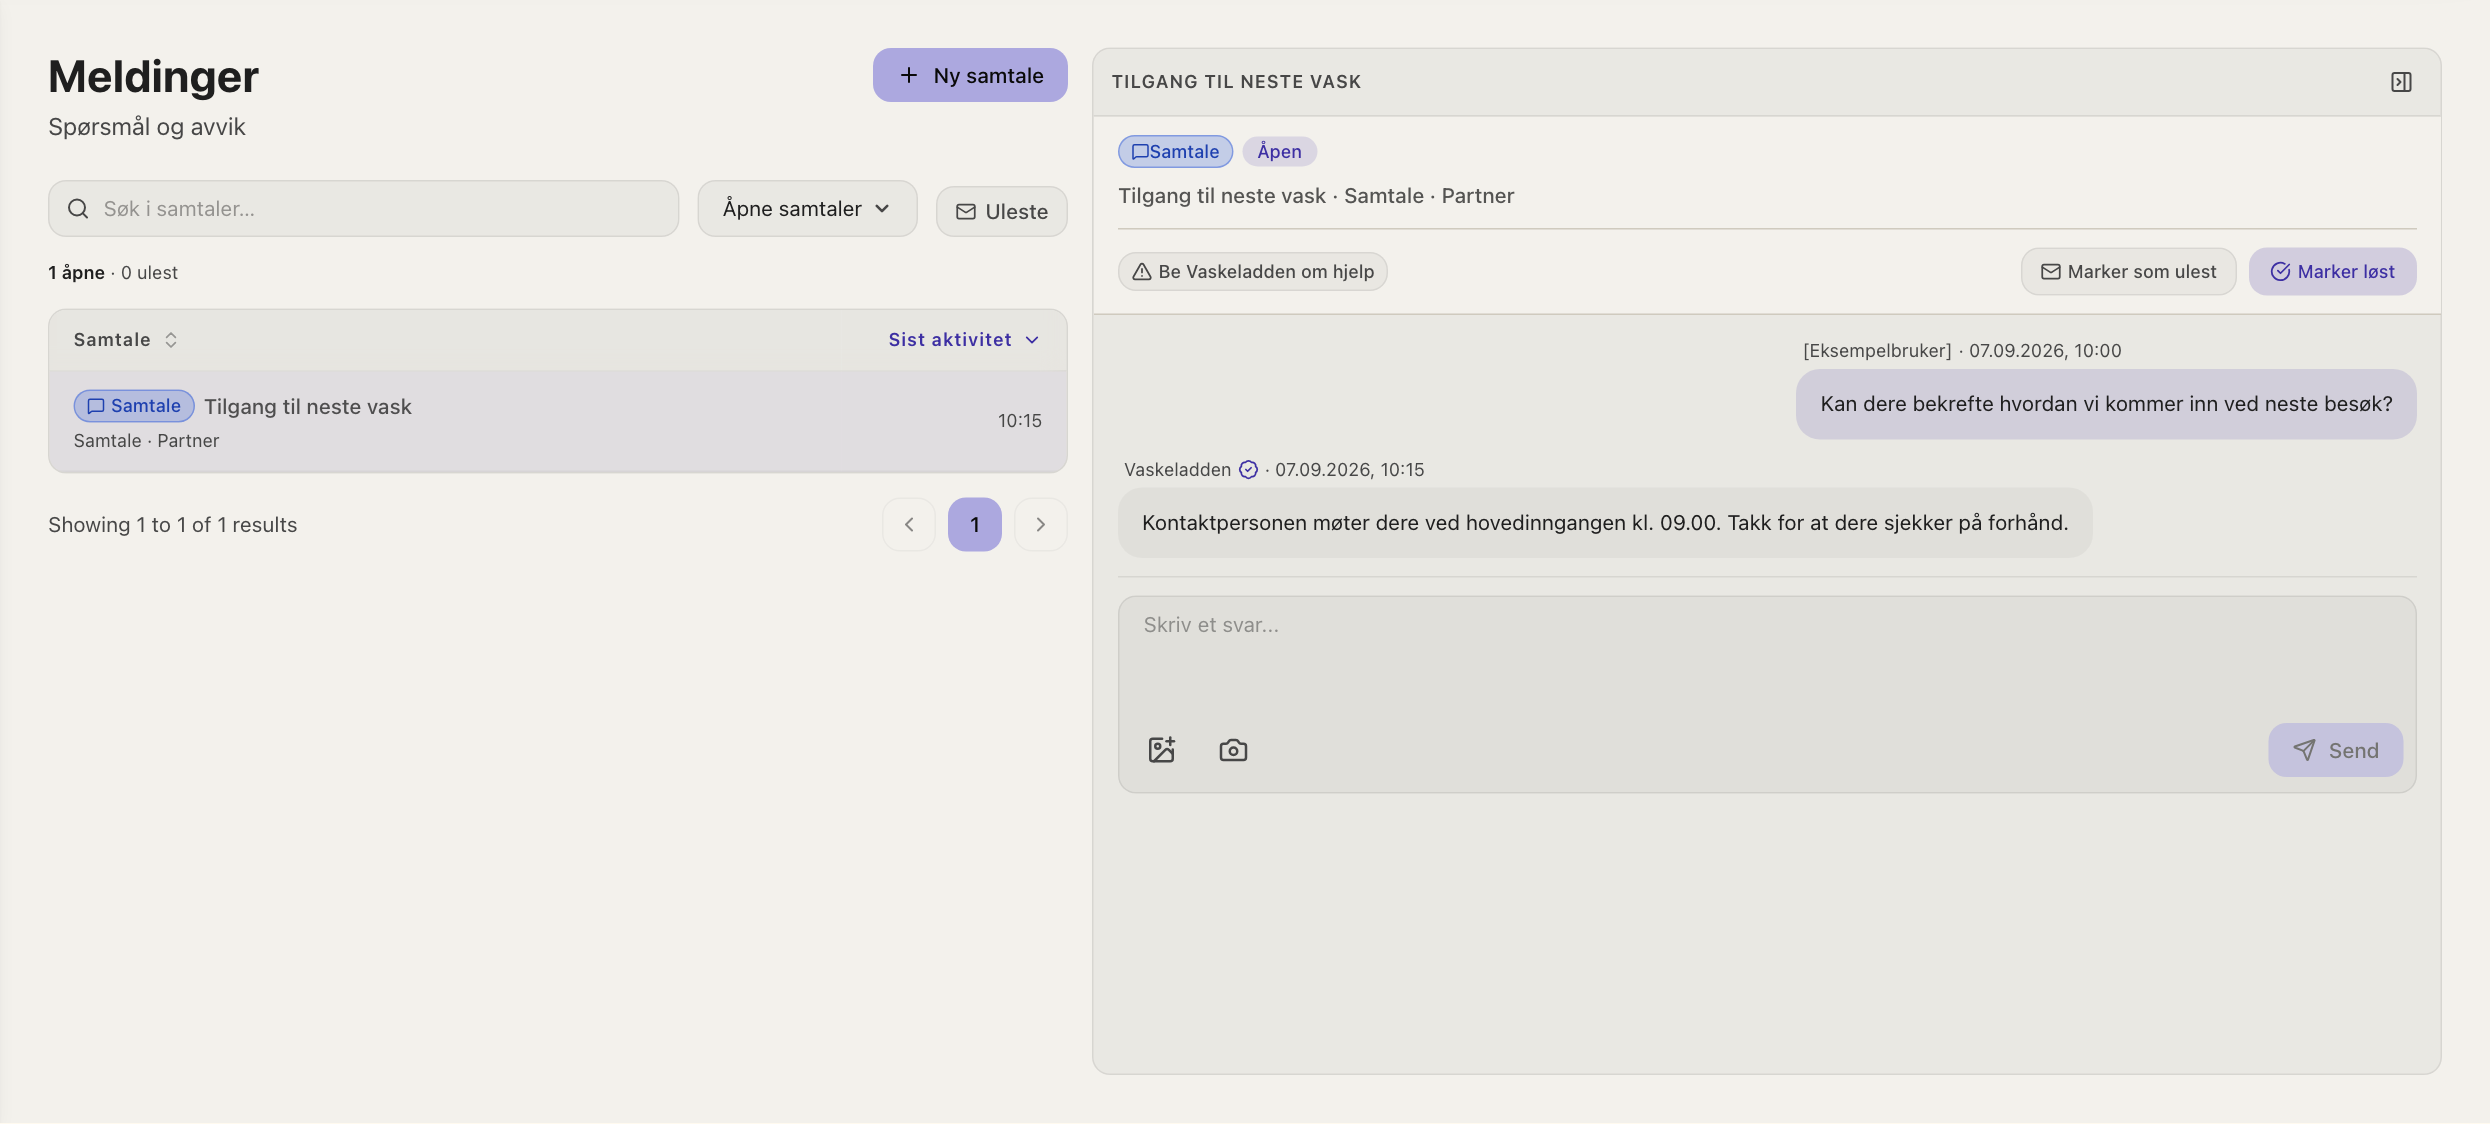Image resolution: width=2490 pixels, height=1124 pixels.
Task: Go to next results page arrow
Action: click(1040, 524)
